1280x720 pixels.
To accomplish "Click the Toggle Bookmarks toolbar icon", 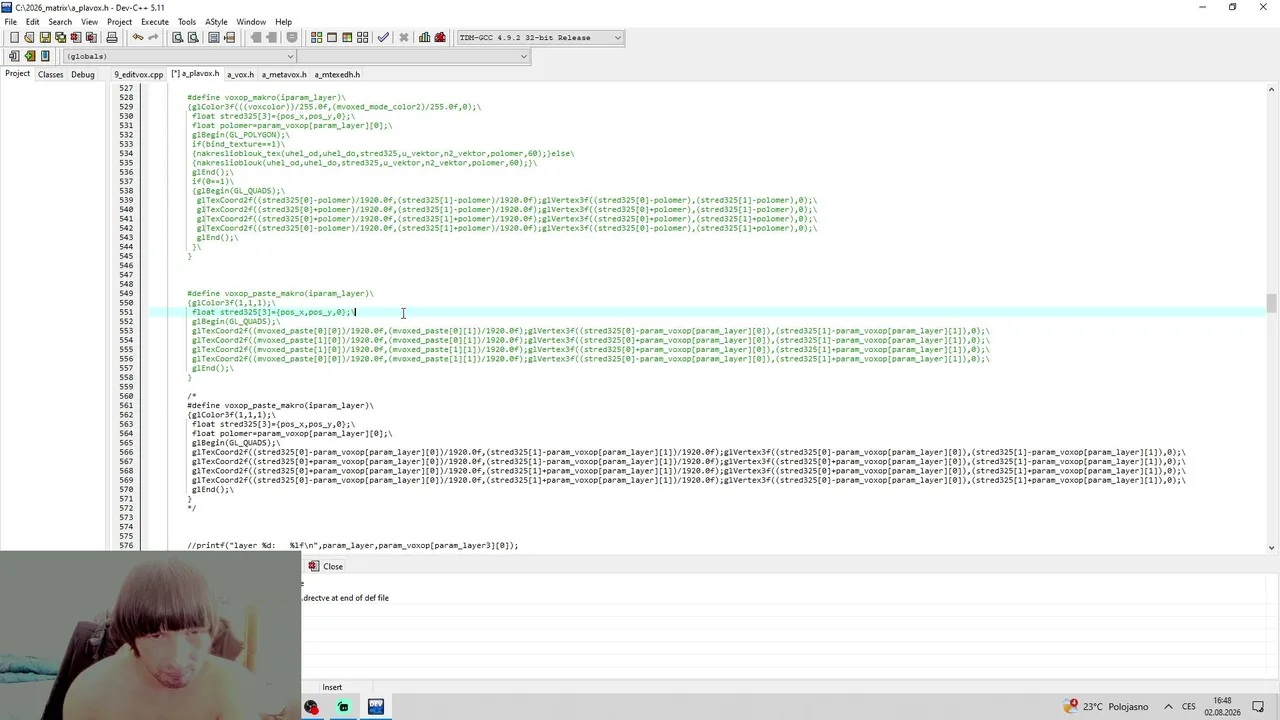I will point(29,56).
